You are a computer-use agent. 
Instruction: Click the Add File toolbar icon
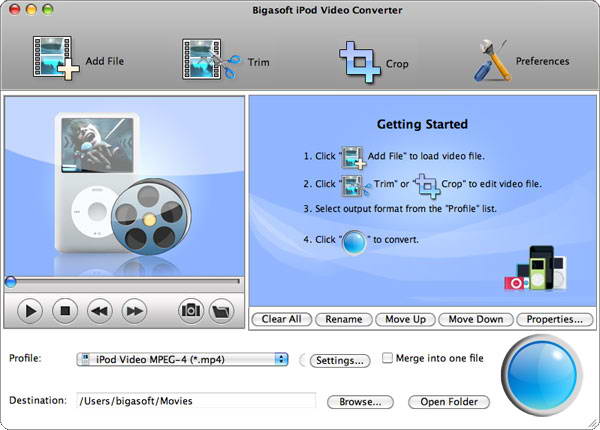56,58
